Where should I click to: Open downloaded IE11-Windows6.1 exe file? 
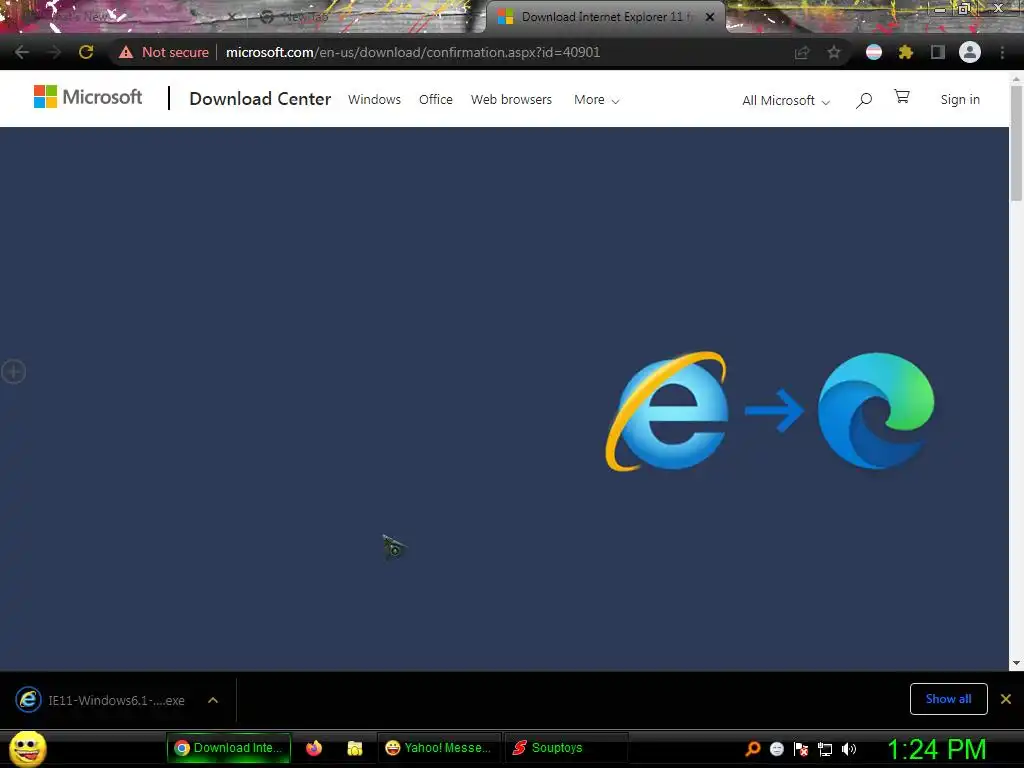point(101,700)
